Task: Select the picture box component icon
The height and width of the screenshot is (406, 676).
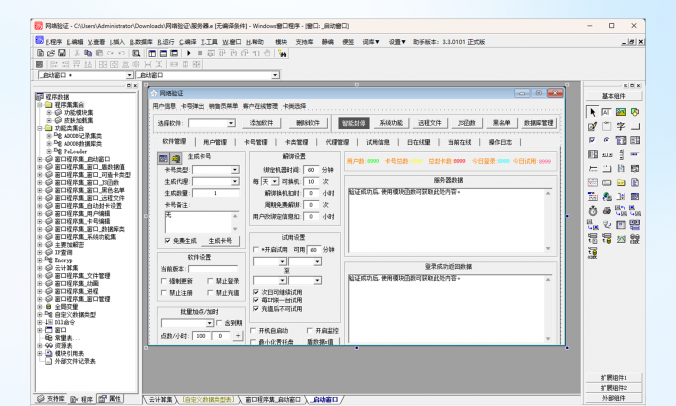Action: tap(621, 112)
